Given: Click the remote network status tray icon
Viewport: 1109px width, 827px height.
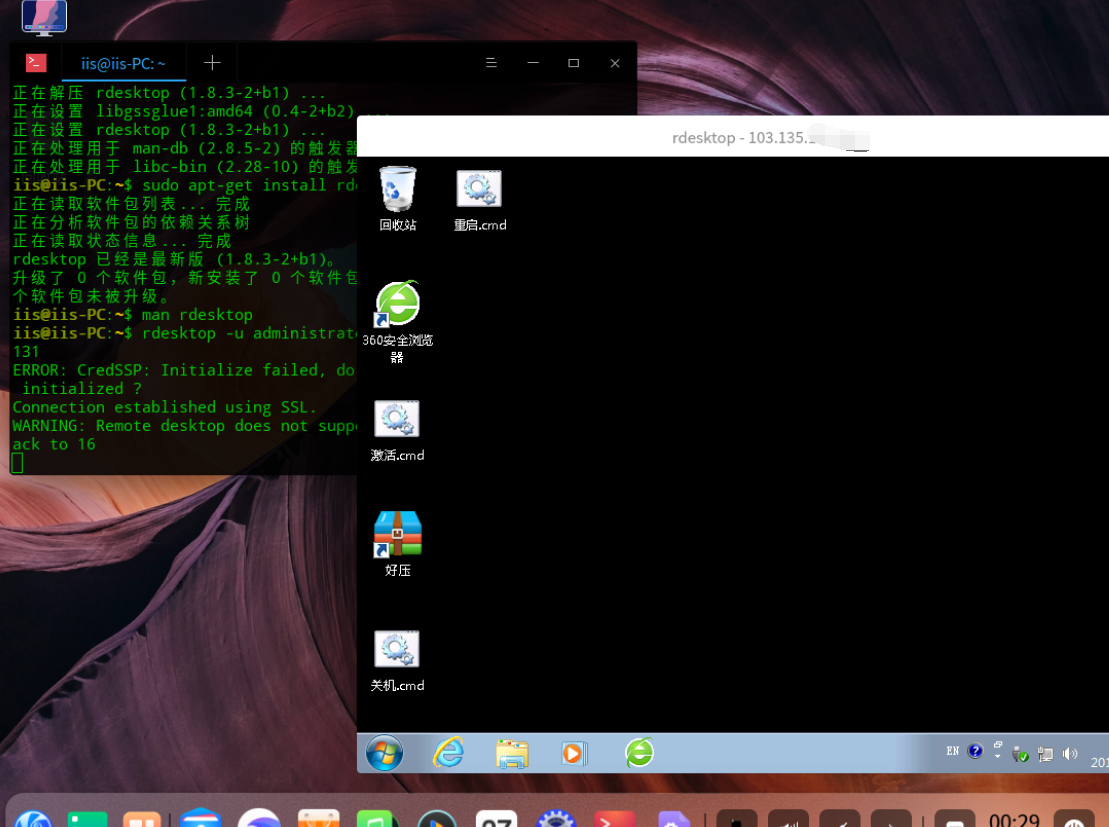Looking at the screenshot, I should tap(1045, 754).
